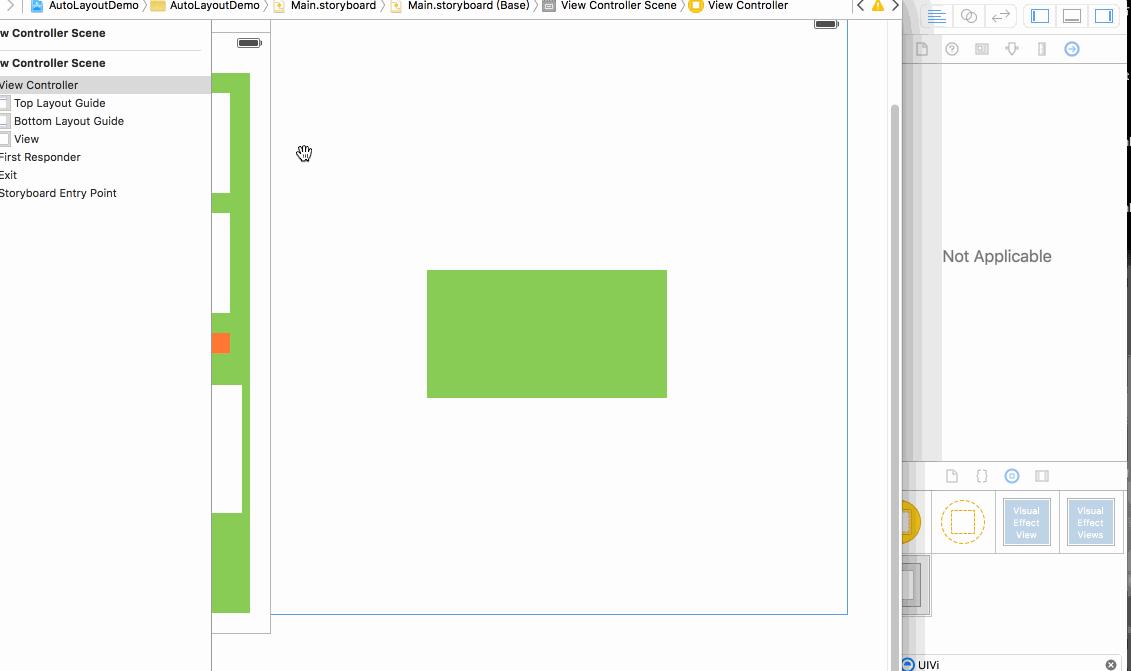Open the View Controller Scene breadcrumb
The image size is (1131, 671).
click(610, 6)
